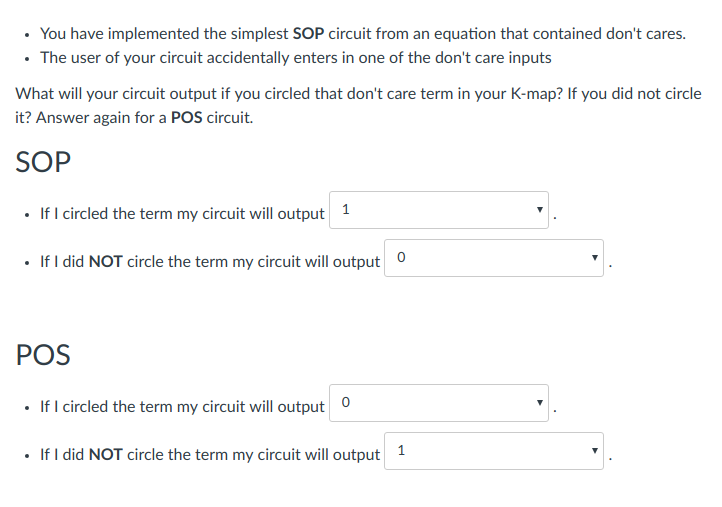Open the SOP NOT-circled answer dropdown

(494, 259)
